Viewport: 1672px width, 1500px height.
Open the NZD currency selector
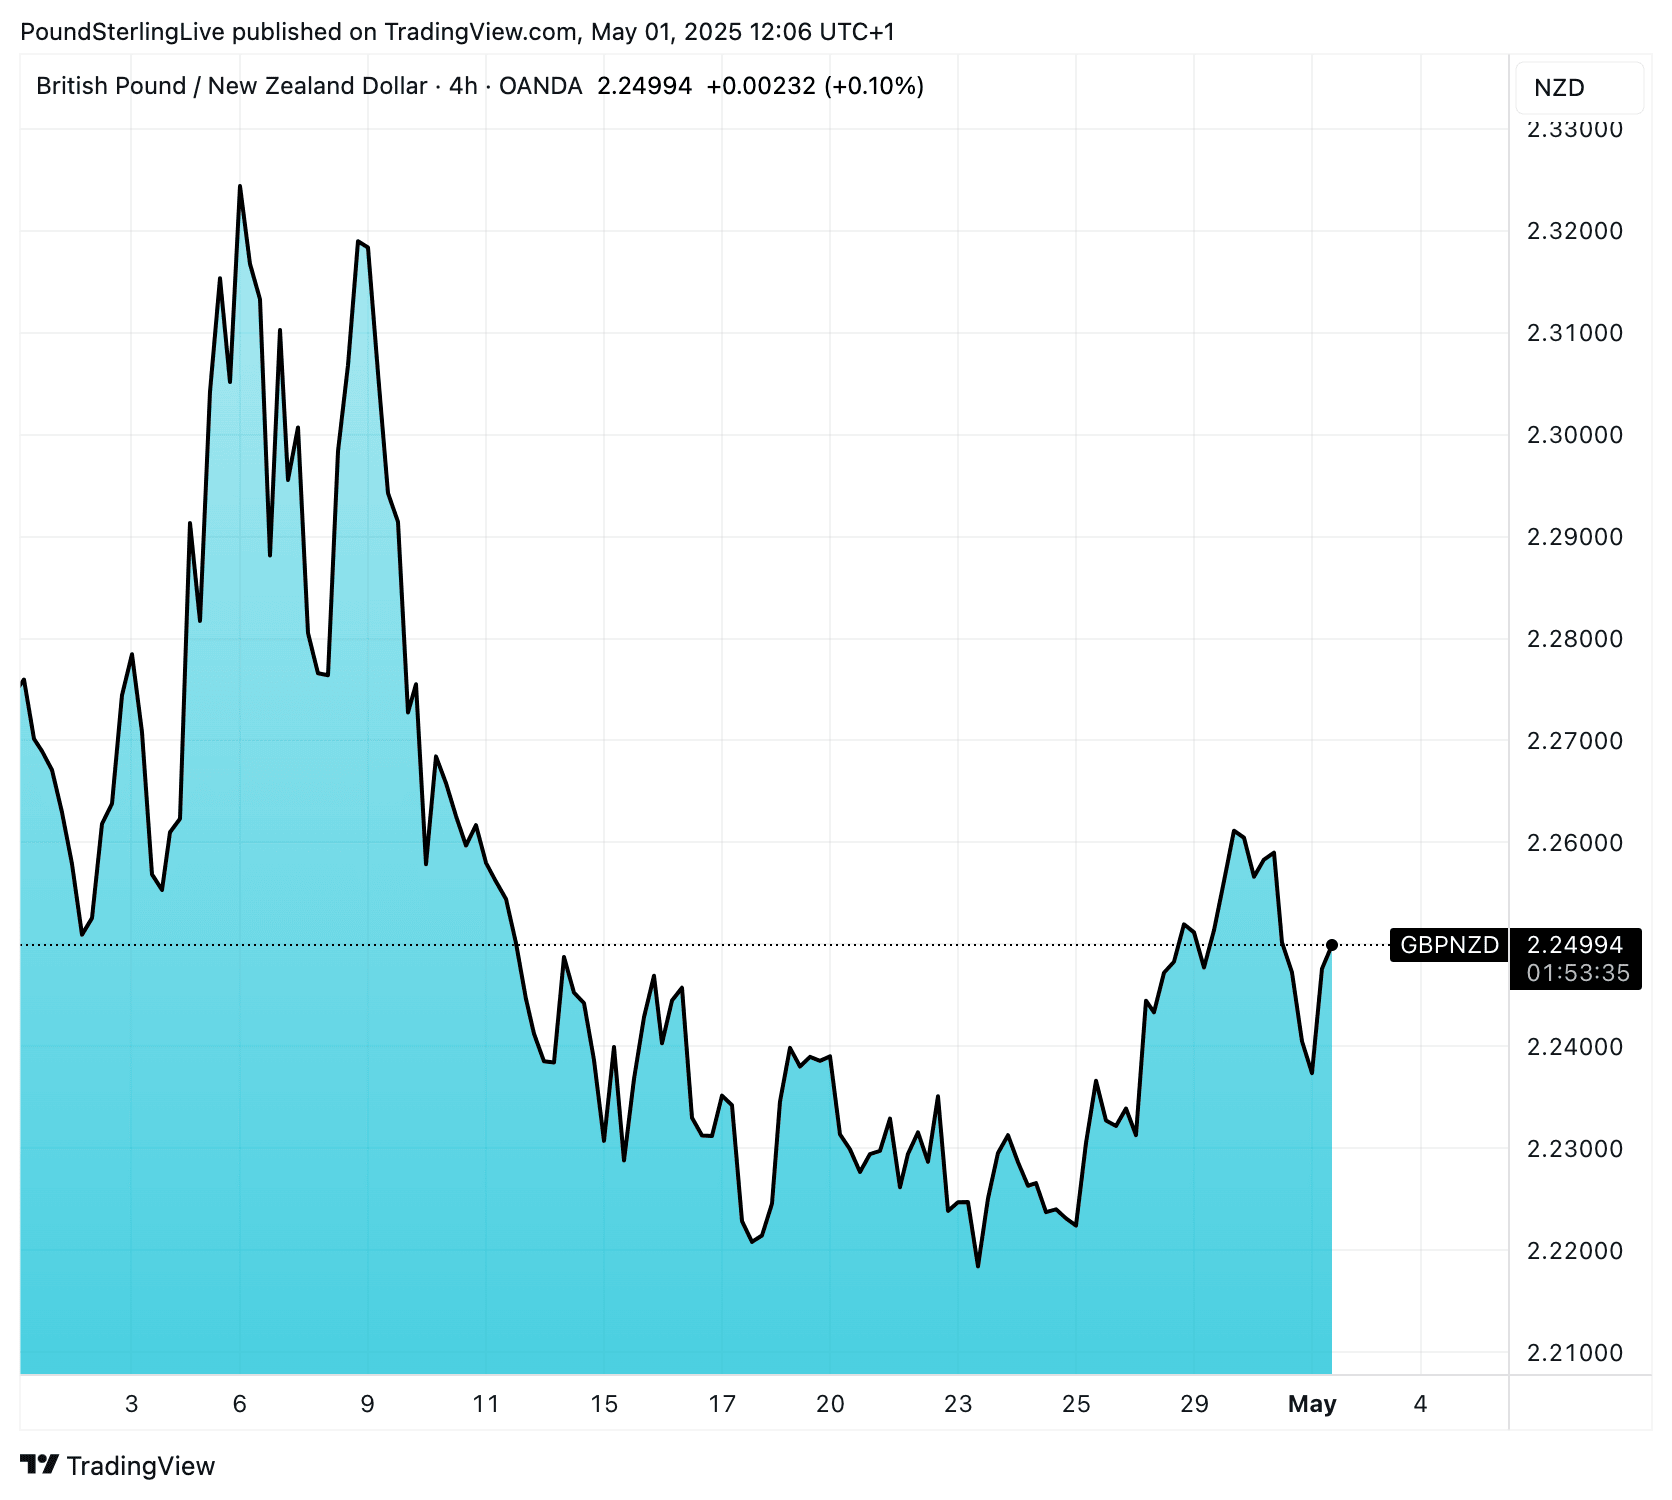(x=1578, y=88)
